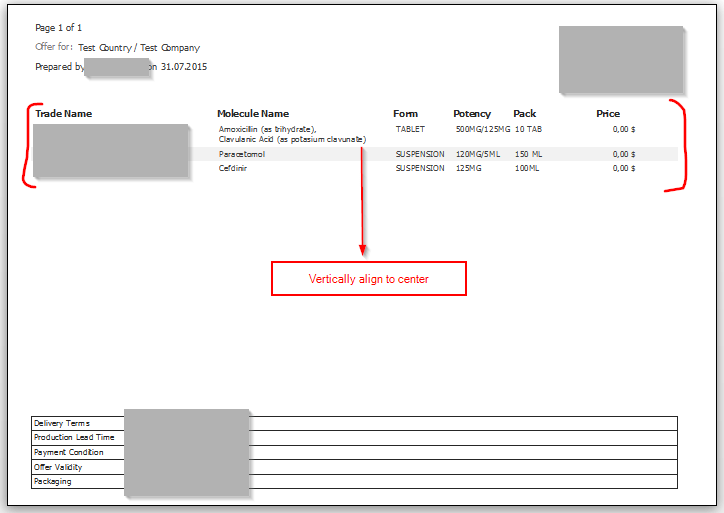Click the '10 TAB' pack cell
Viewport: 724px width, 513px height.
[x=528, y=129]
